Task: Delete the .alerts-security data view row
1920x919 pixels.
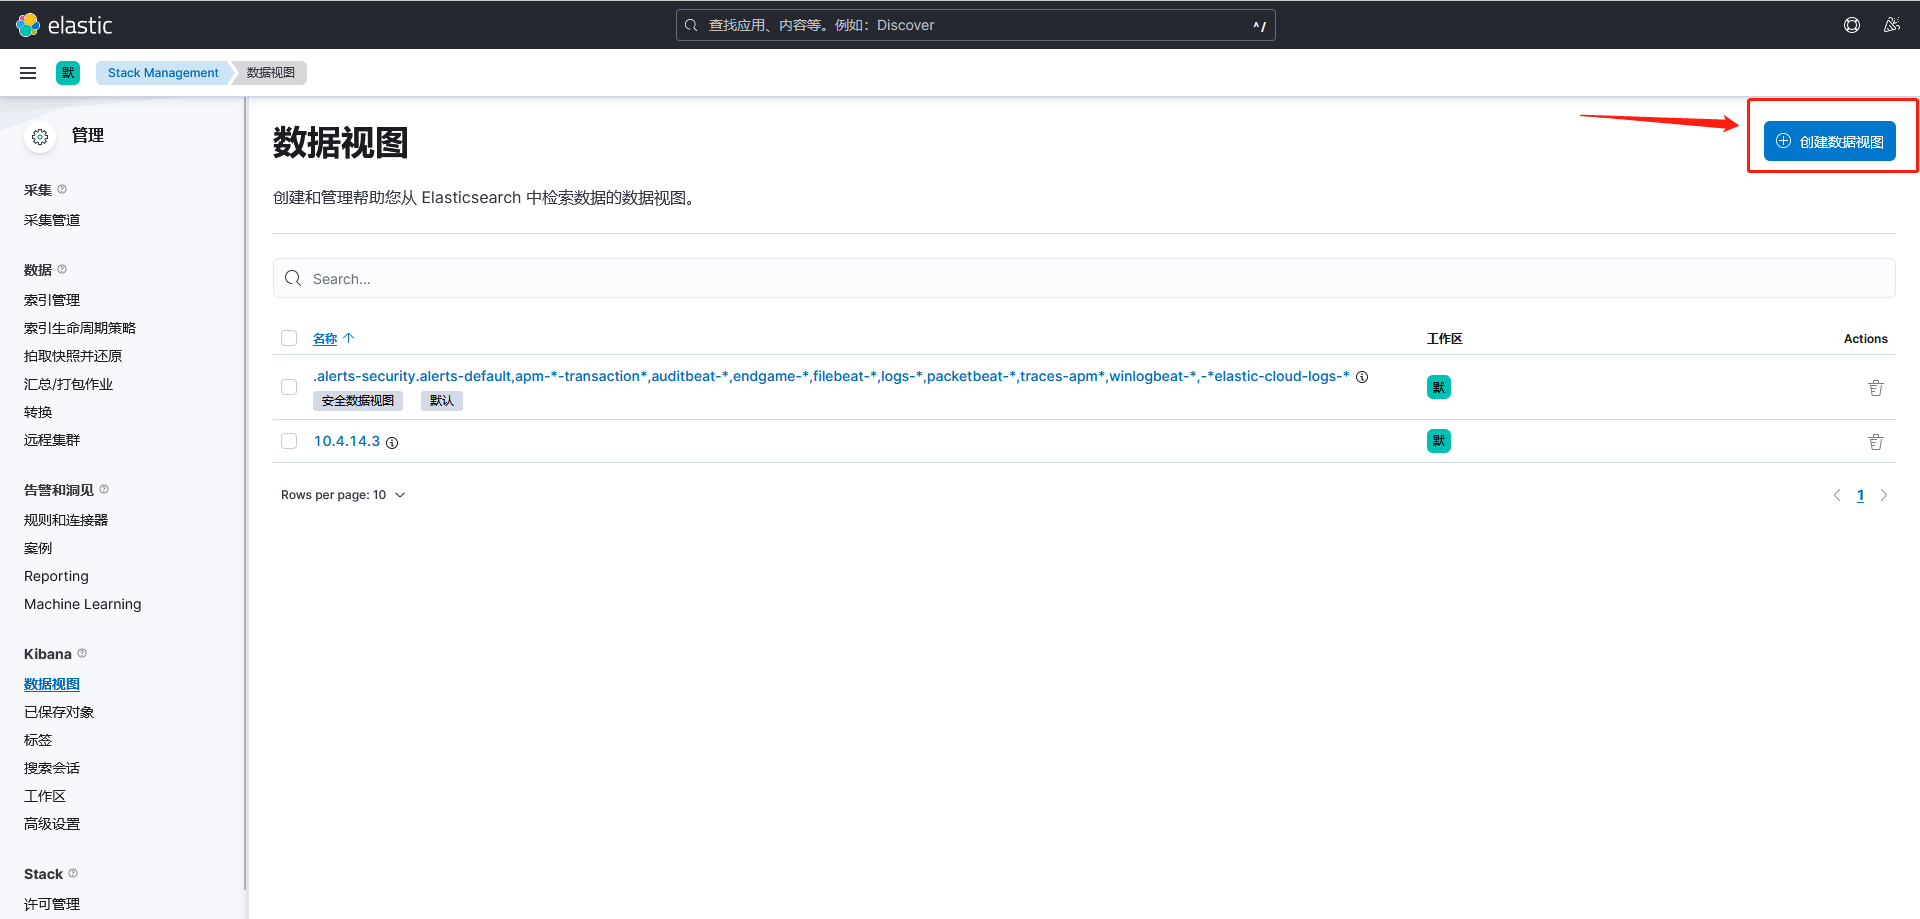Action: pos(1876,388)
